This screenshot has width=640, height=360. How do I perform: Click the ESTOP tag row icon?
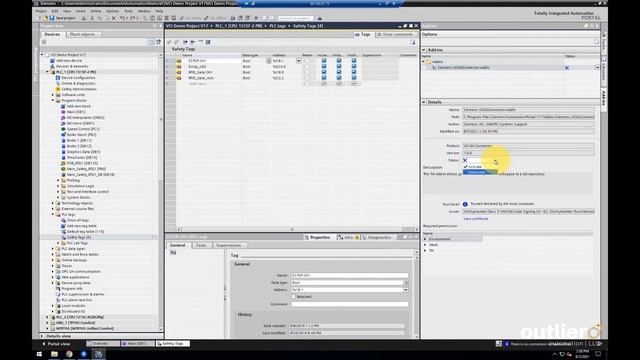coord(179,61)
